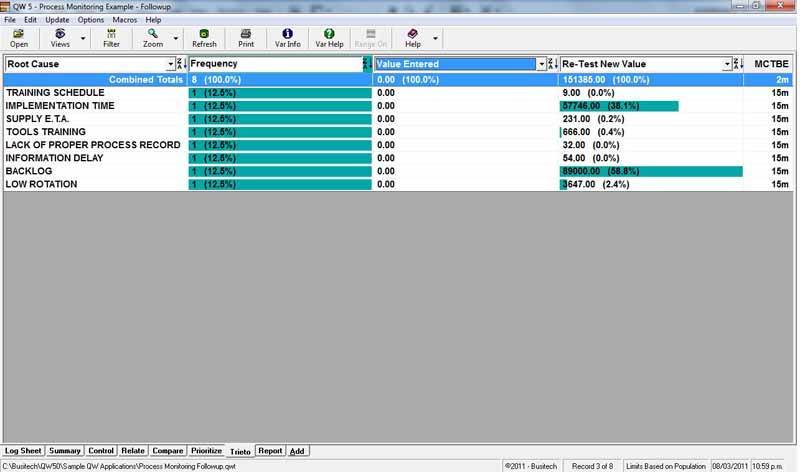Open the Edit menu
Viewport: 800px width, 472px height.
(30, 20)
